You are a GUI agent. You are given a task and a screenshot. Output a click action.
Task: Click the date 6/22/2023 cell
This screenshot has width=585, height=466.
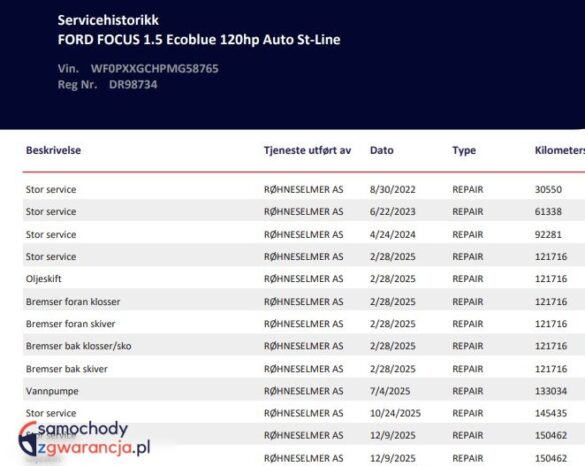click(x=392, y=212)
